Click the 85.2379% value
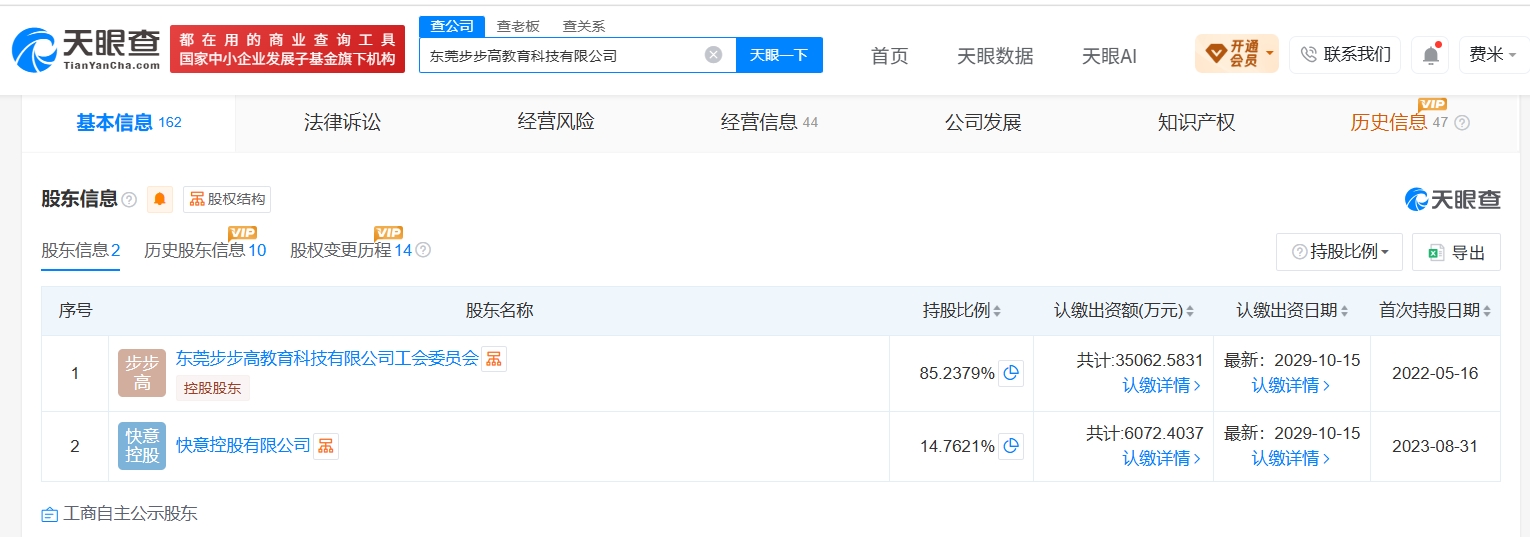The width and height of the screenshot is (1530, 537). click(x=957, y=374)
